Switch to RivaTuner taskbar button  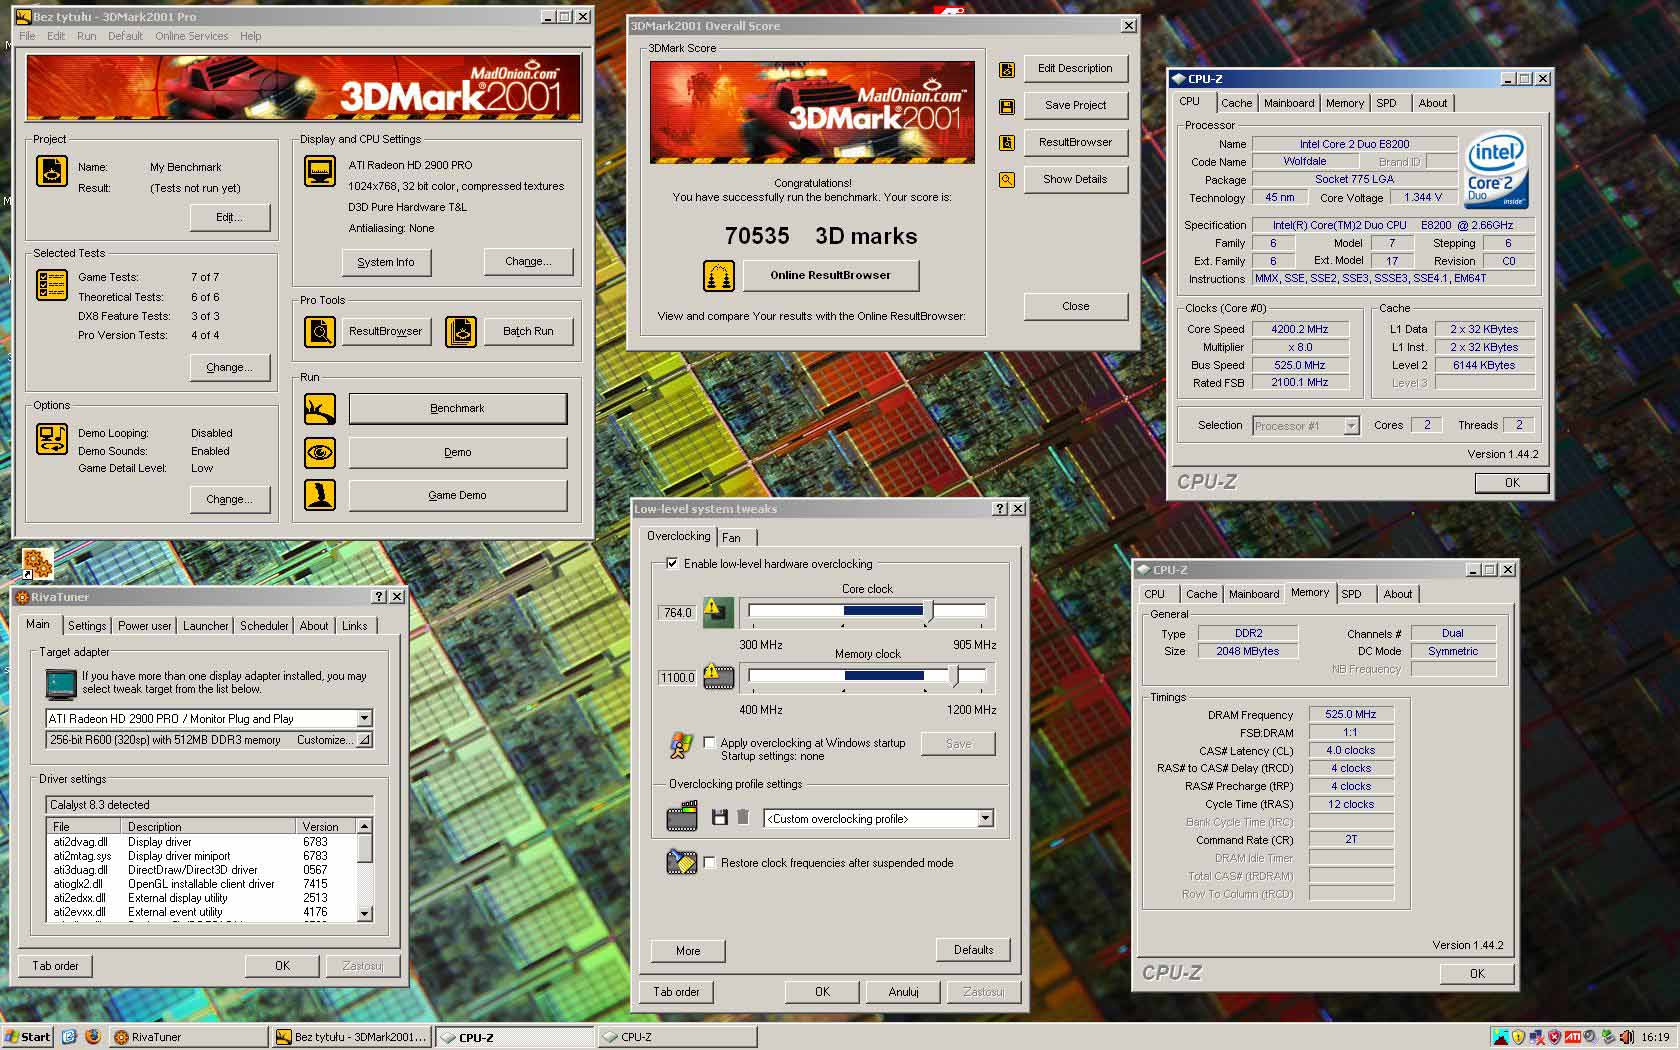(188, 1037)
